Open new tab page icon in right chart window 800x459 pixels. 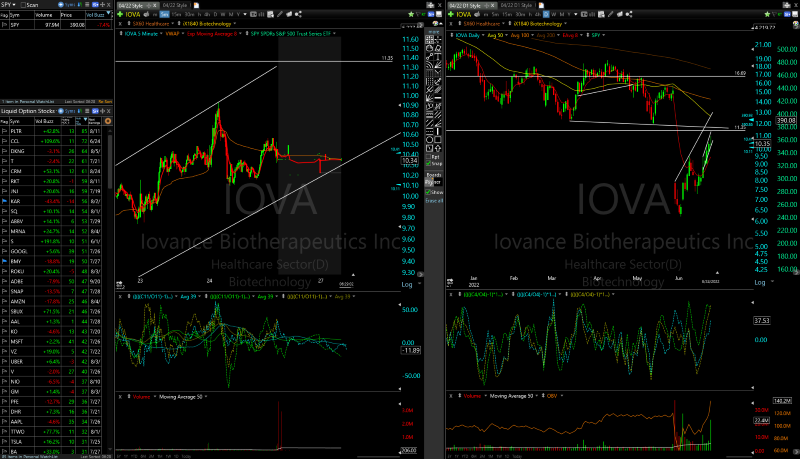tap(541, 6)
